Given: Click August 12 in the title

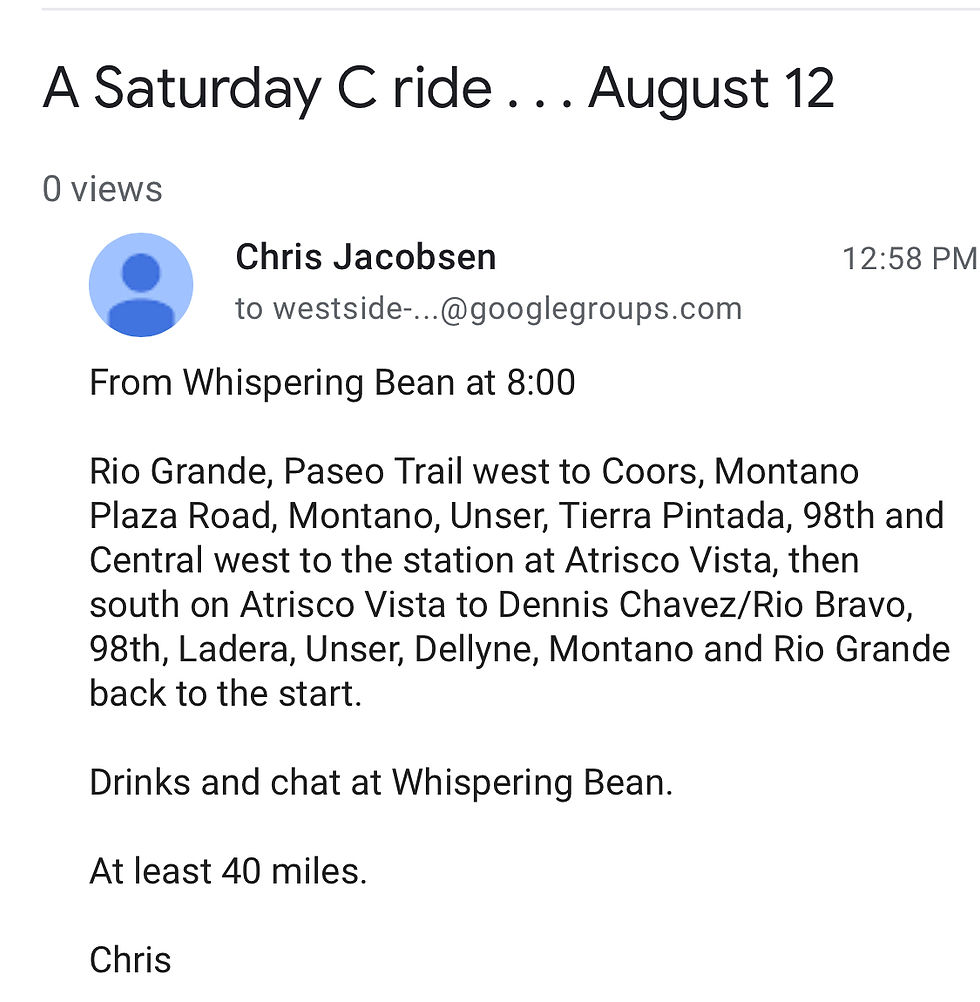Looking at the screenshot, I should 711,89.
